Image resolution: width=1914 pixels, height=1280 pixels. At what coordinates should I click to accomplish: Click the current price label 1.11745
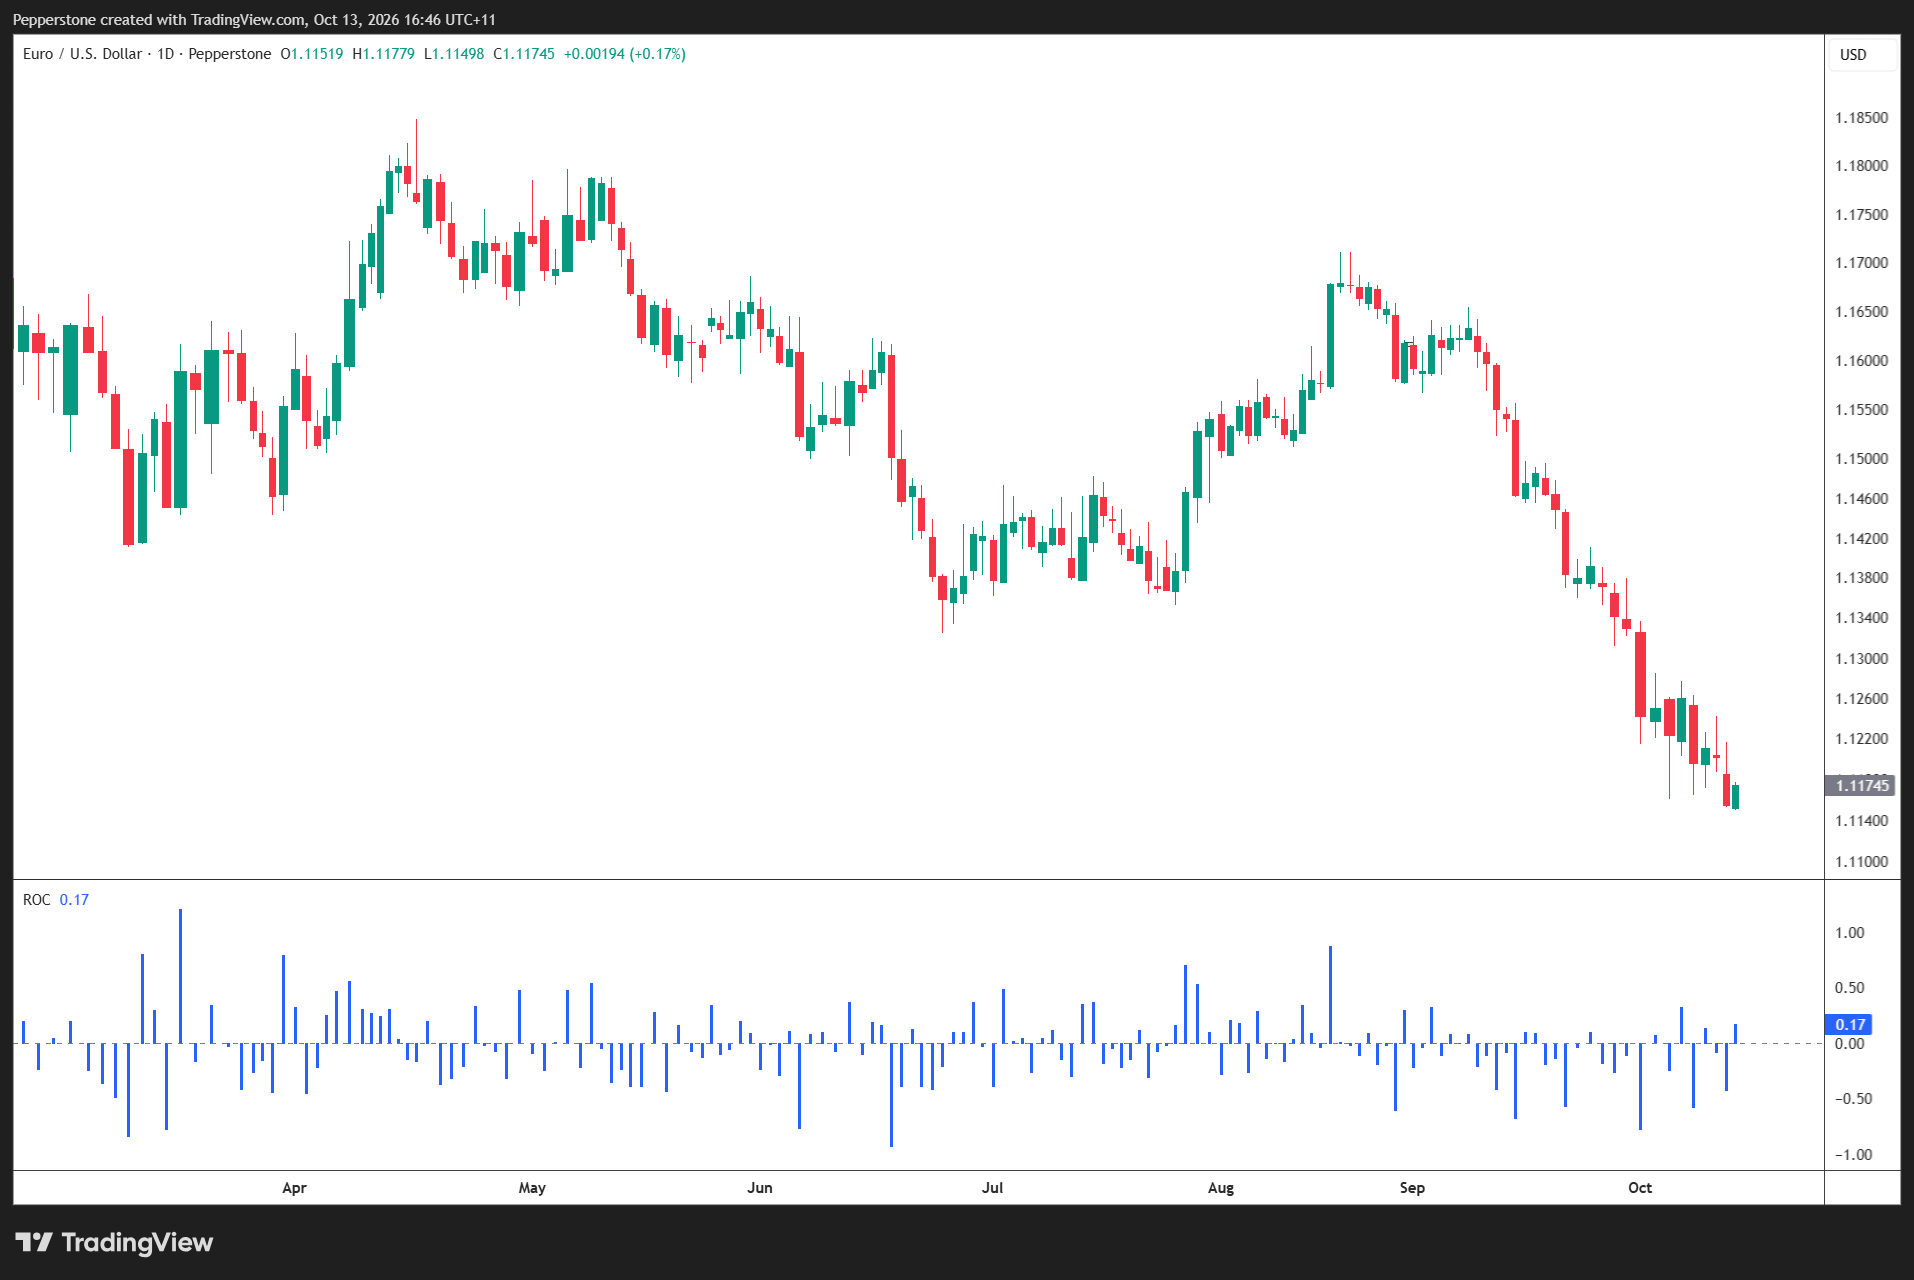pos(1861,786)
